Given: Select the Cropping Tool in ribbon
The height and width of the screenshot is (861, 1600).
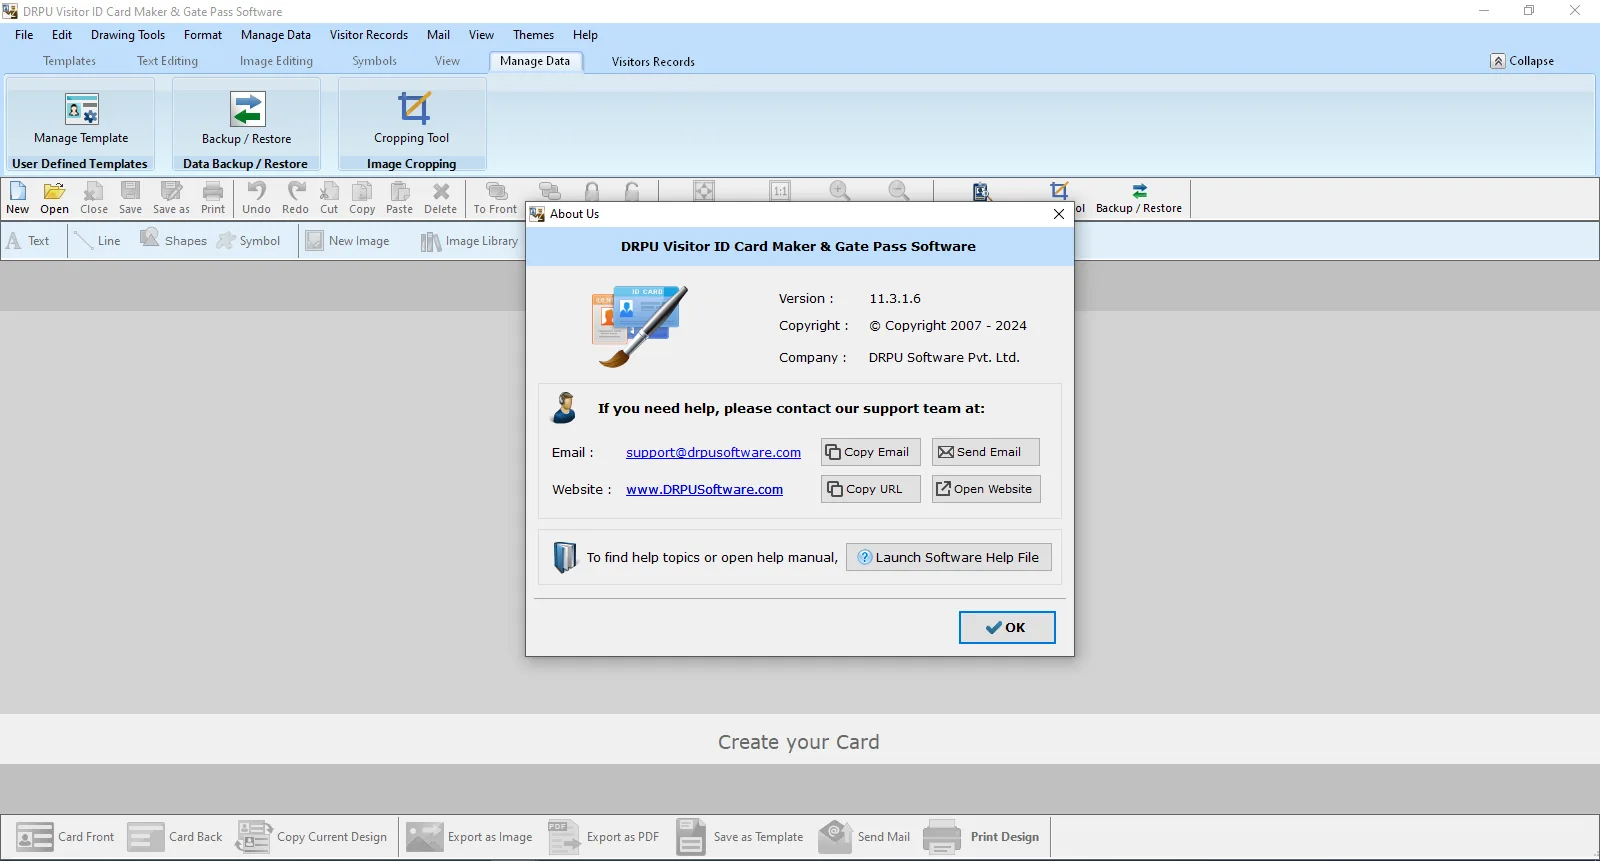Looking at the screenshot, I should 412,118.
